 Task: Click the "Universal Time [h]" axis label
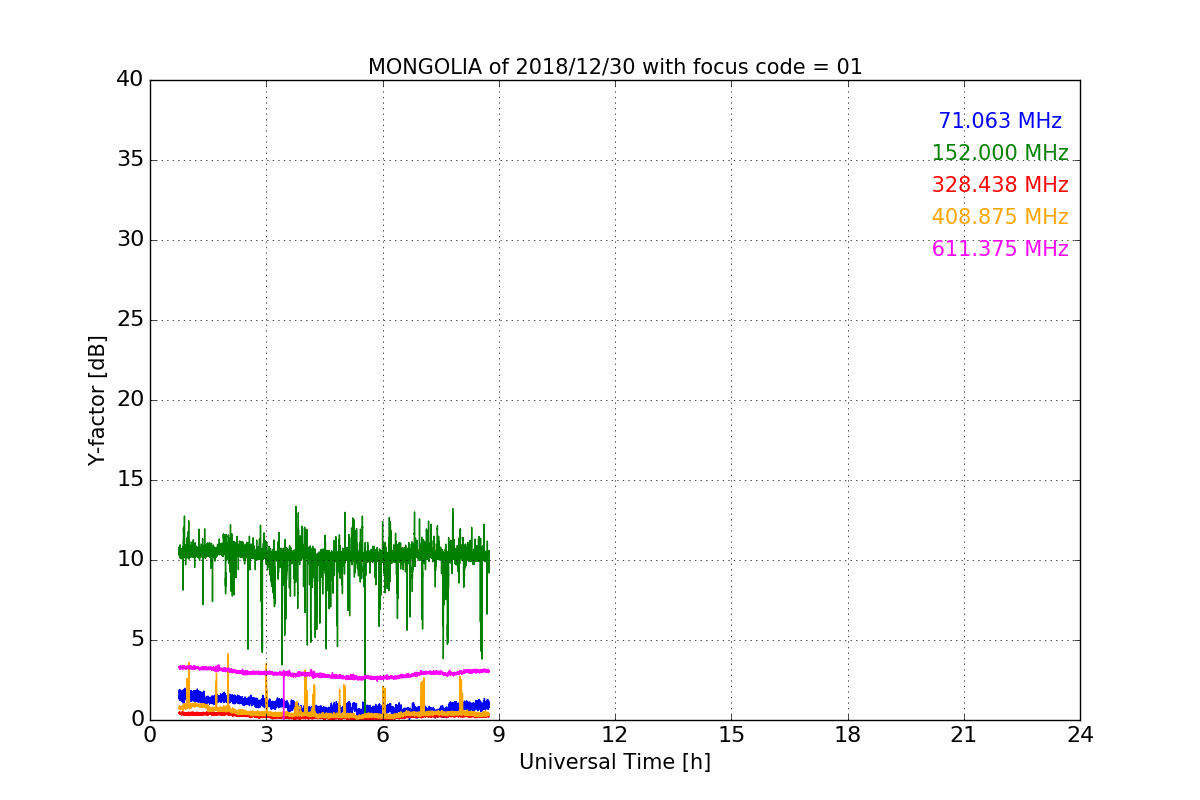[615, 762]
